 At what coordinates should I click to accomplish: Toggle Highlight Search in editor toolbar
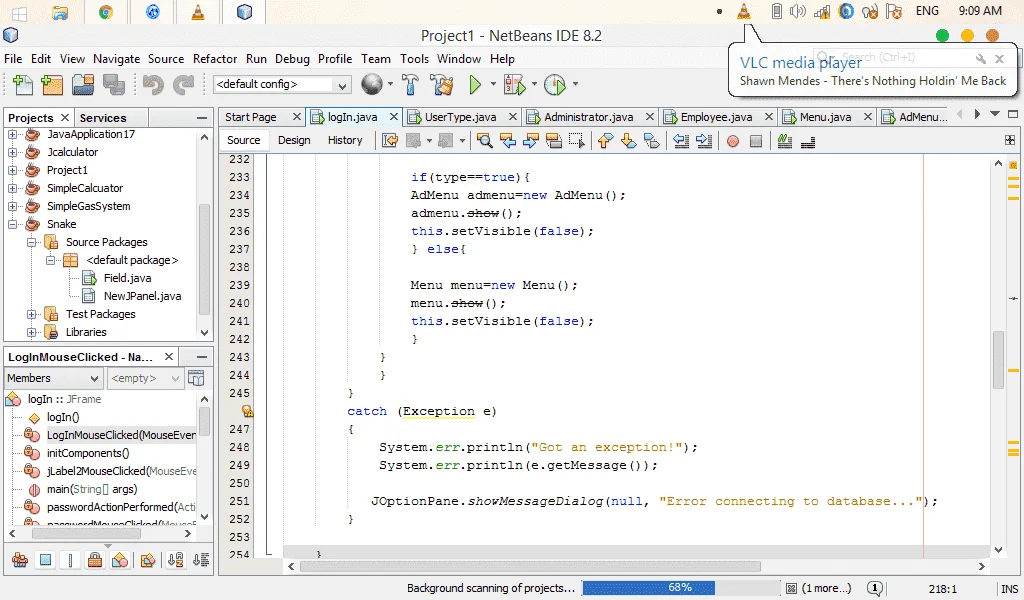[554, 141]
